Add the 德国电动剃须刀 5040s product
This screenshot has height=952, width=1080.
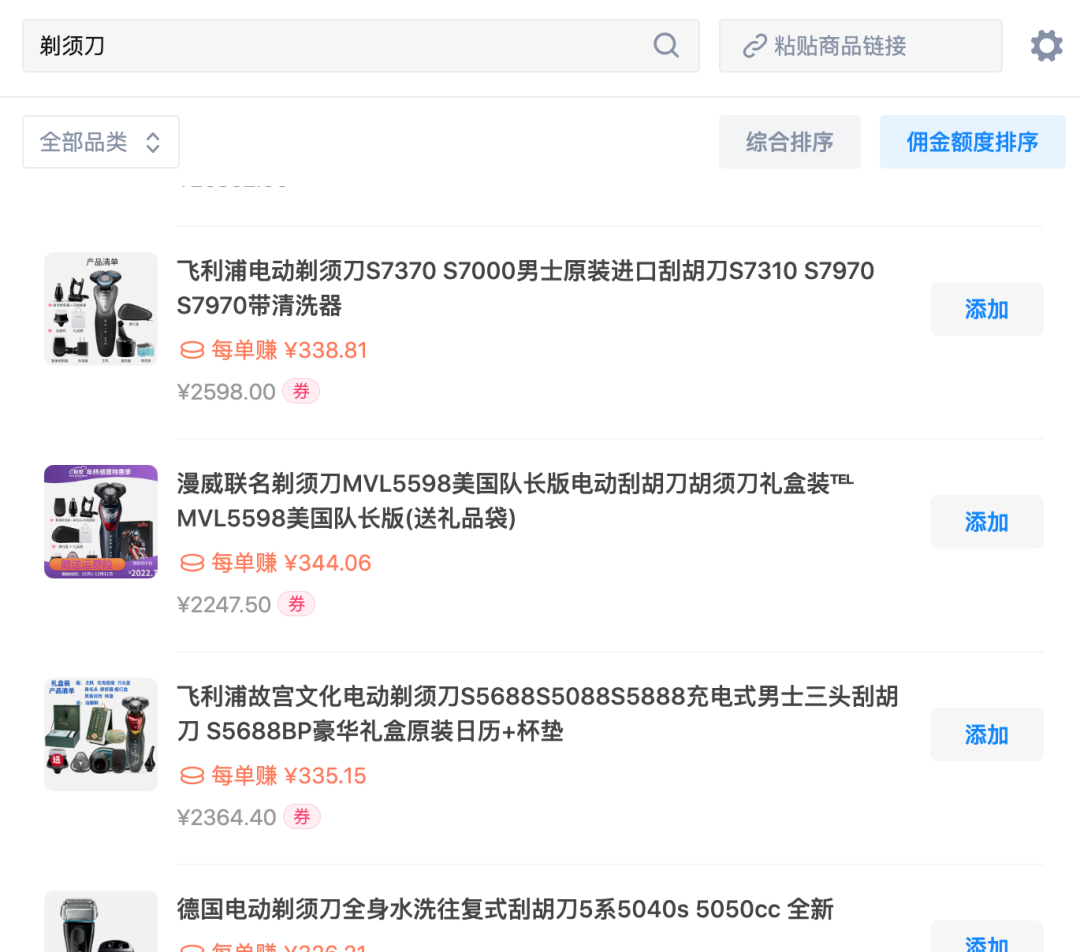986,938
